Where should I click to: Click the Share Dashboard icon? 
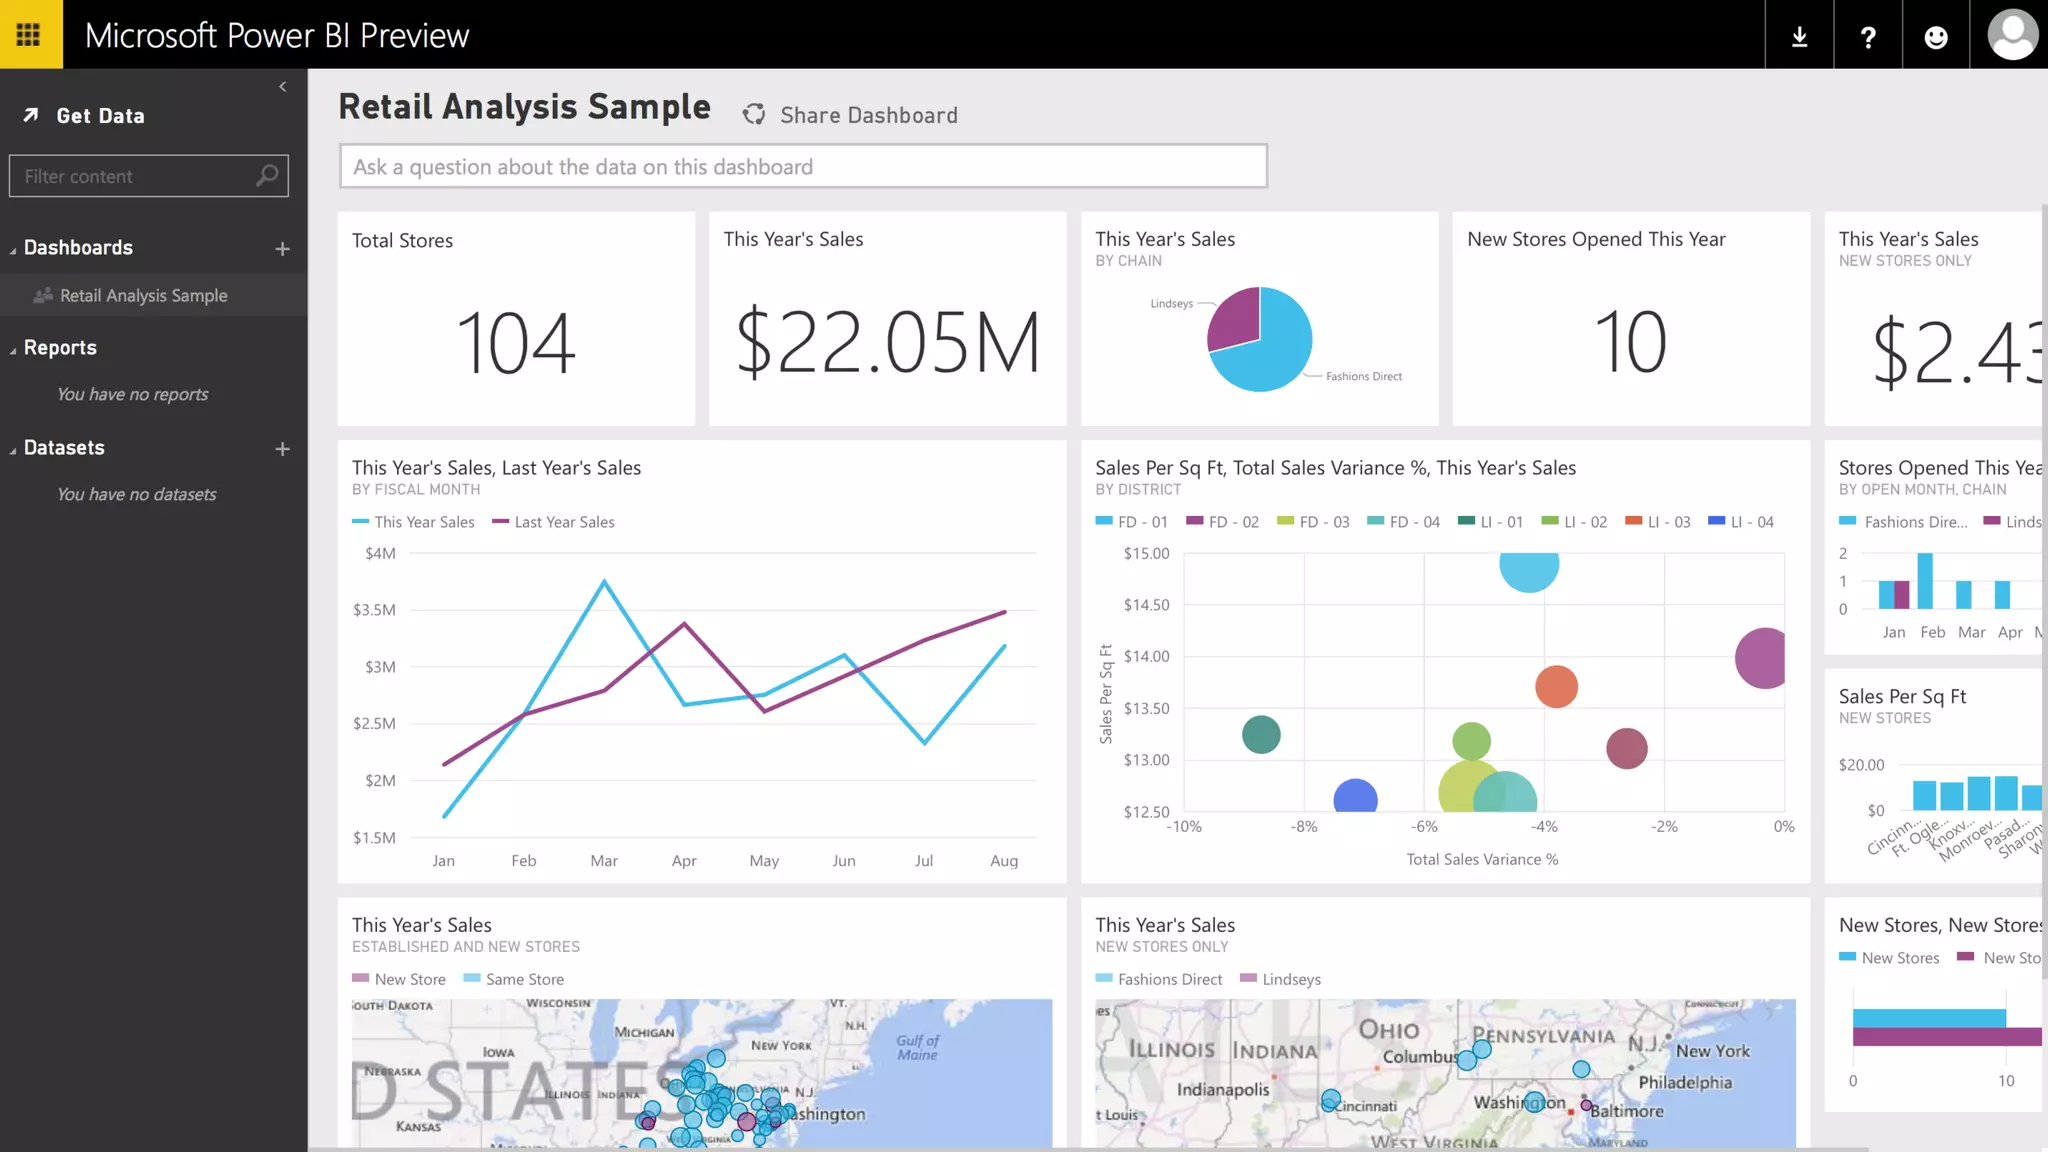754,115
